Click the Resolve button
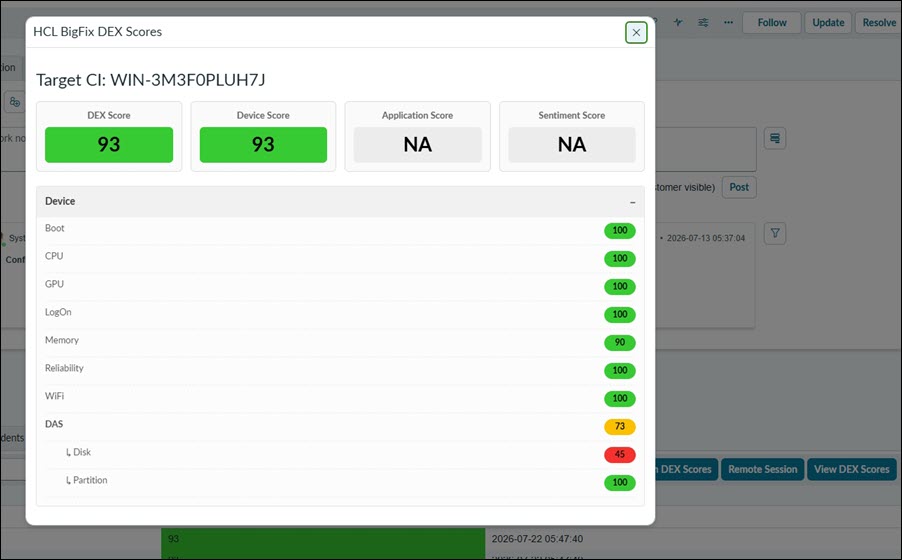The height and width of the screenshot is (560, 902). click(x=878, y=22)
